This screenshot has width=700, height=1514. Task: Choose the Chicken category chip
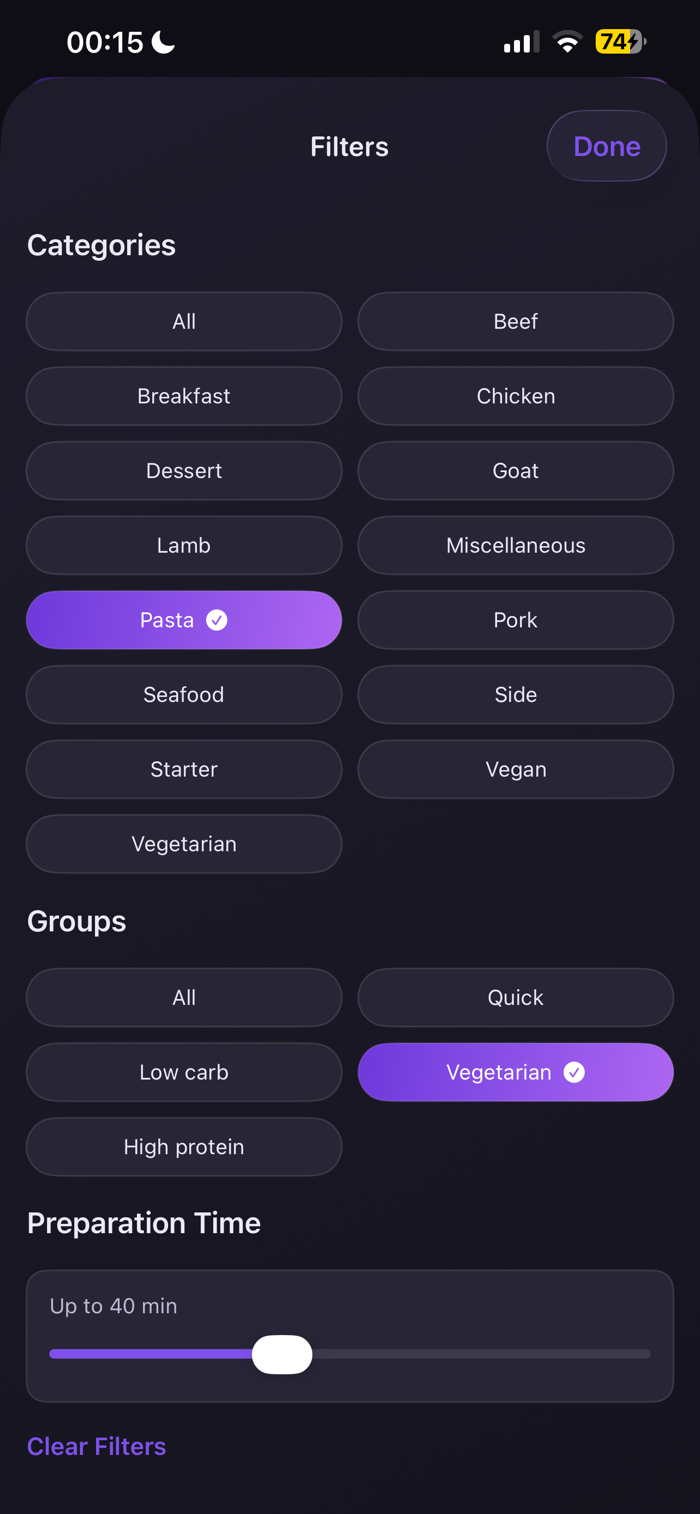tap(515, 396)
